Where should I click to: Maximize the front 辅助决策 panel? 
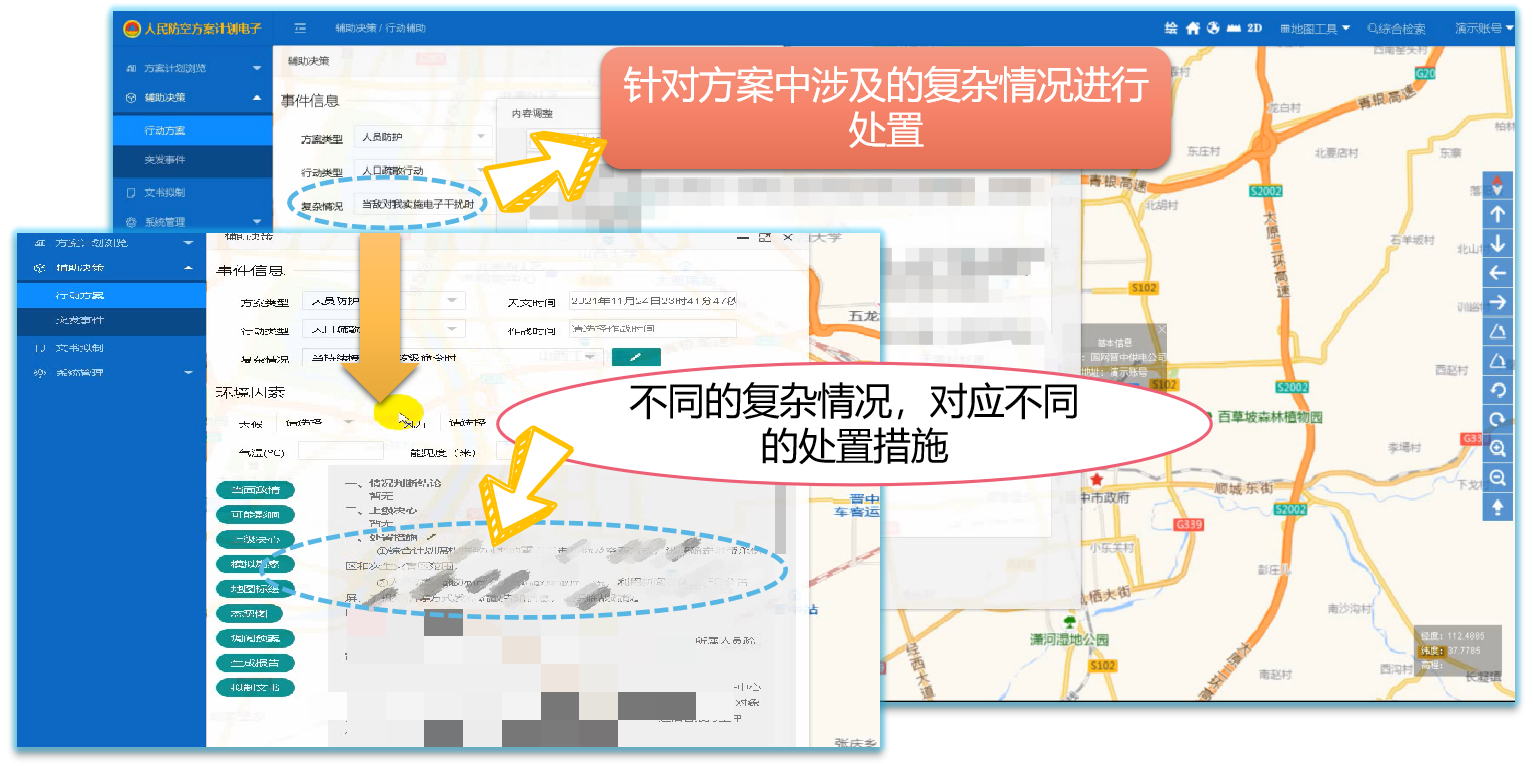point(765,238)
